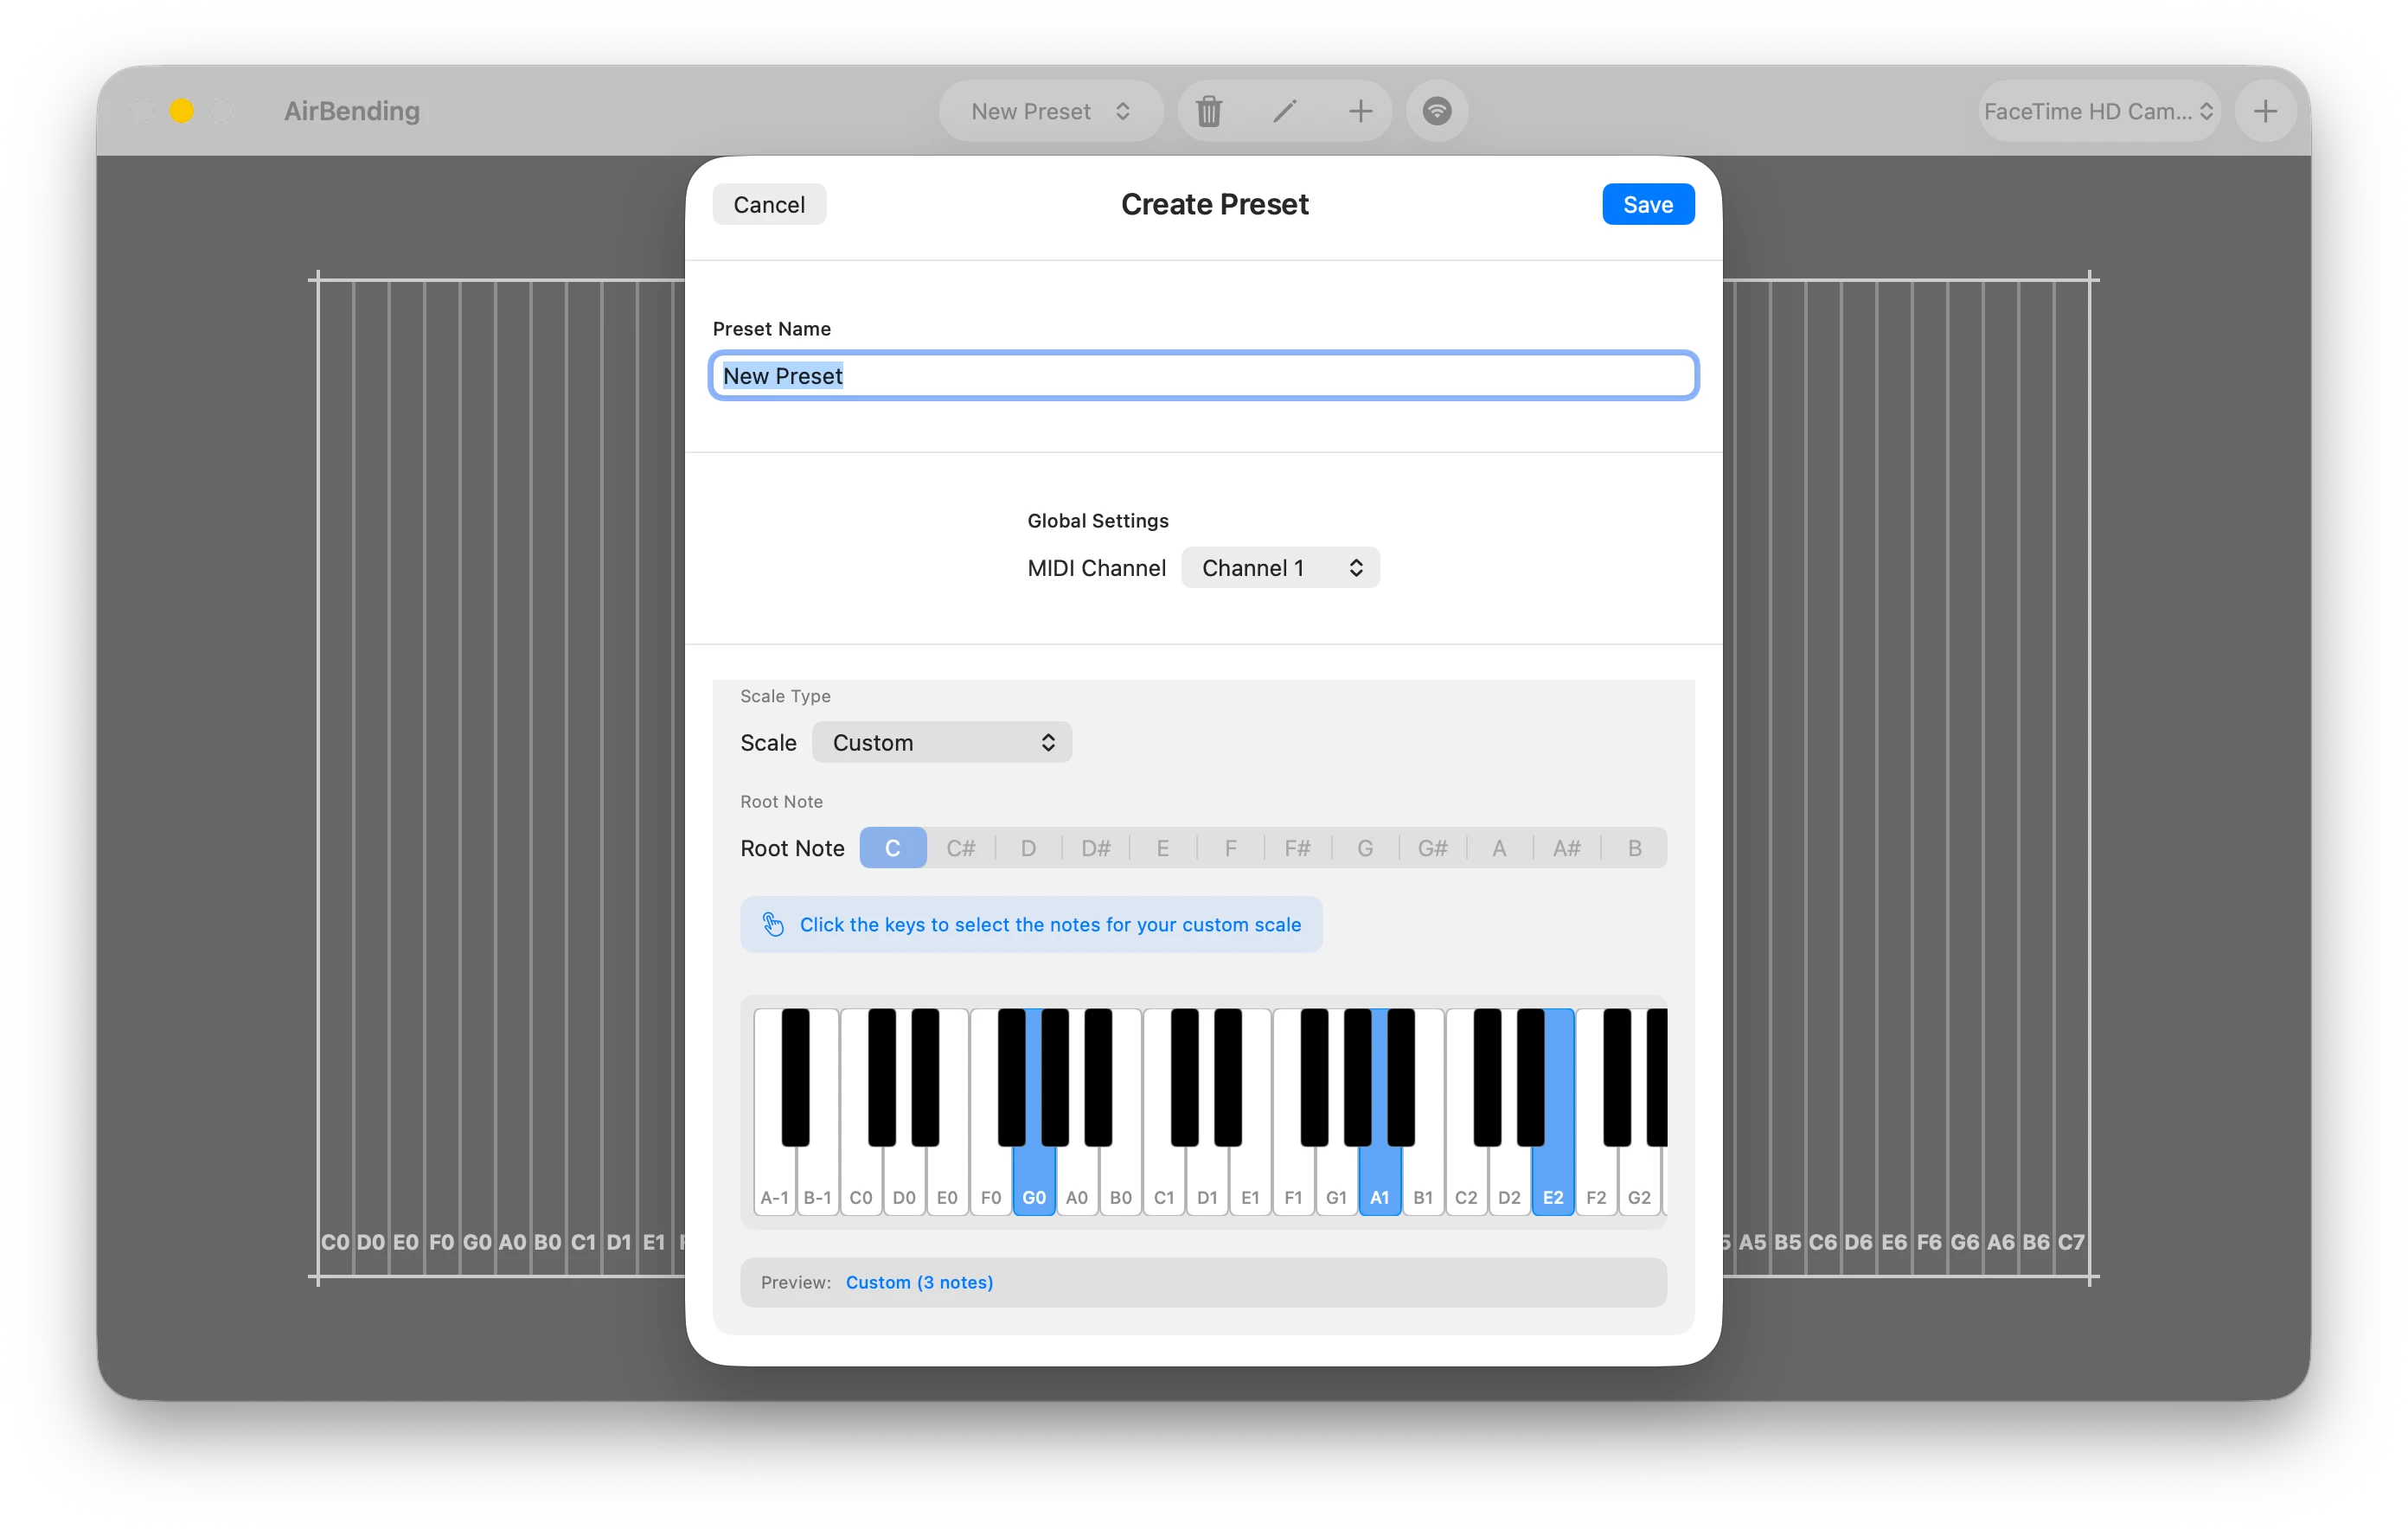Image resolution: width=2408 pixels, height=1529 pixels.
Task: Select C# as the root note
Action: [961, 847]
